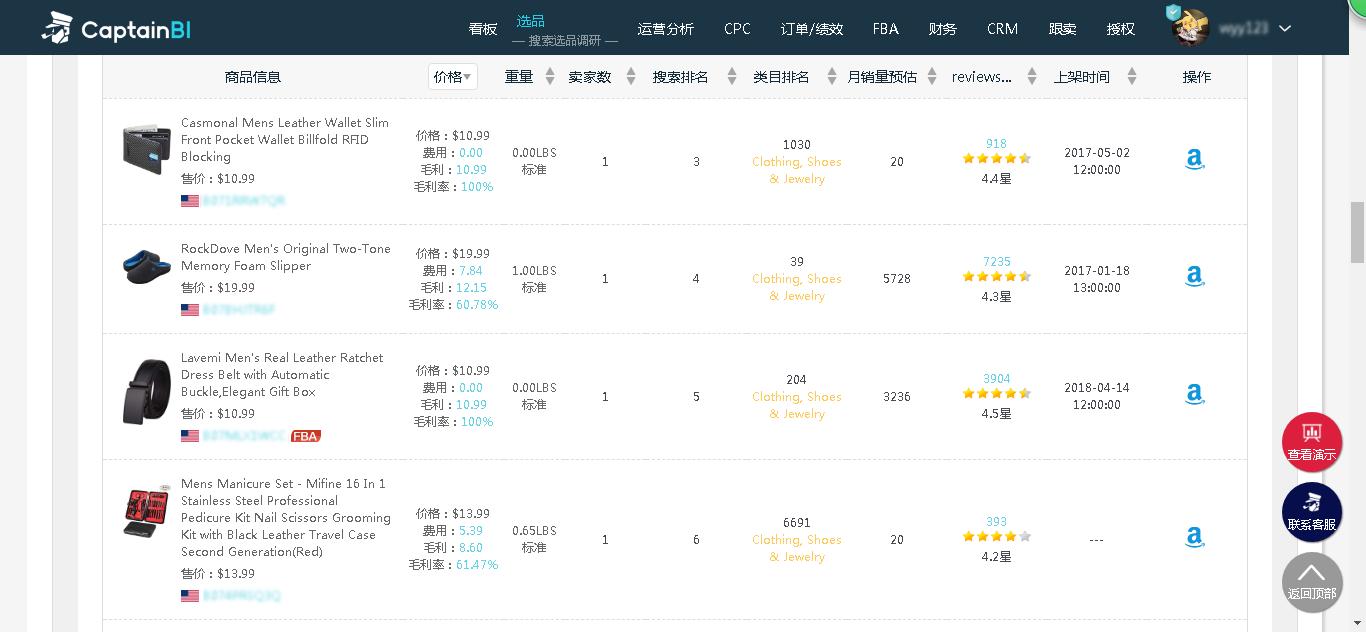The height and width of the screenshot is (632, 1366).
Task: Switch to the 运营分析 menu
Action: (x=666, y=29)
